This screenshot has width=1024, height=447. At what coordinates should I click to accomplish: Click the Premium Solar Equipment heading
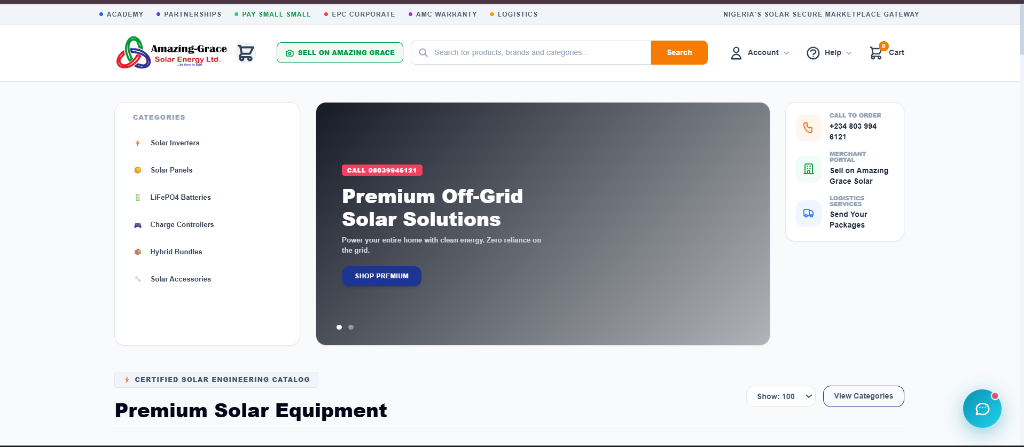tap(251, 410)
